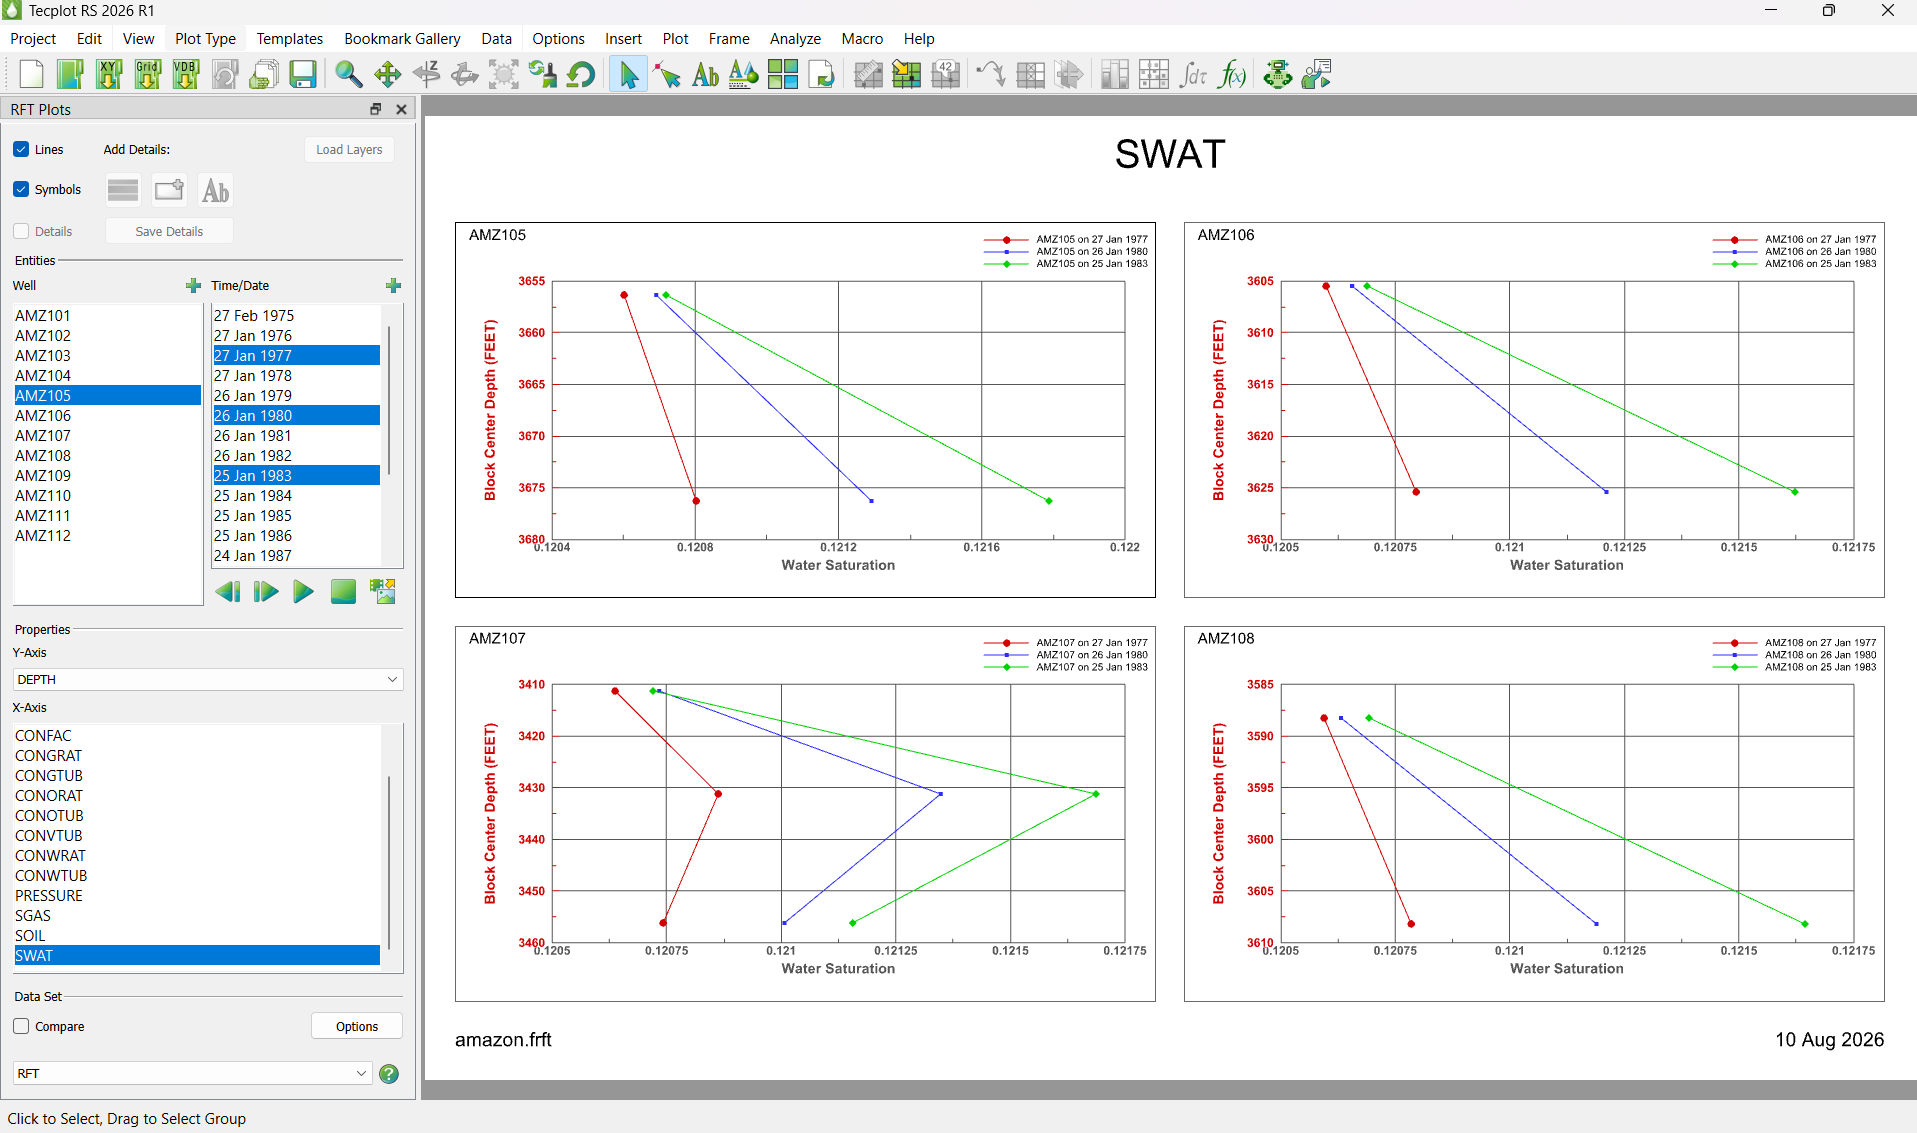
Task: Open the Y-Axis DEPTH dropdown
Action: pyautogui.click(x=208, y=679)
